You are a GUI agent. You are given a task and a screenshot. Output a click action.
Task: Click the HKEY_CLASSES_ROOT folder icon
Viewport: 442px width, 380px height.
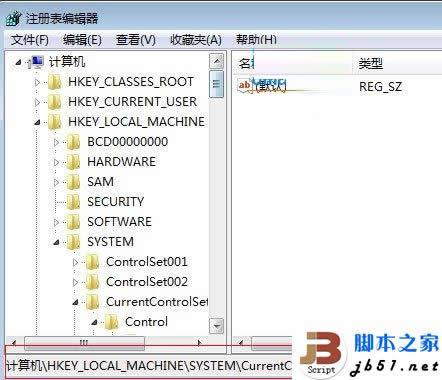[x=54, y=82]
